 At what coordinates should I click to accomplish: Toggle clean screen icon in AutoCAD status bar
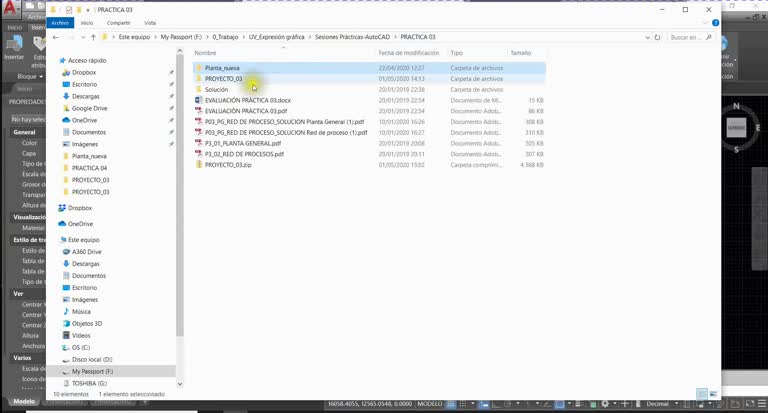pyautogui.click(x=750, y=404)
